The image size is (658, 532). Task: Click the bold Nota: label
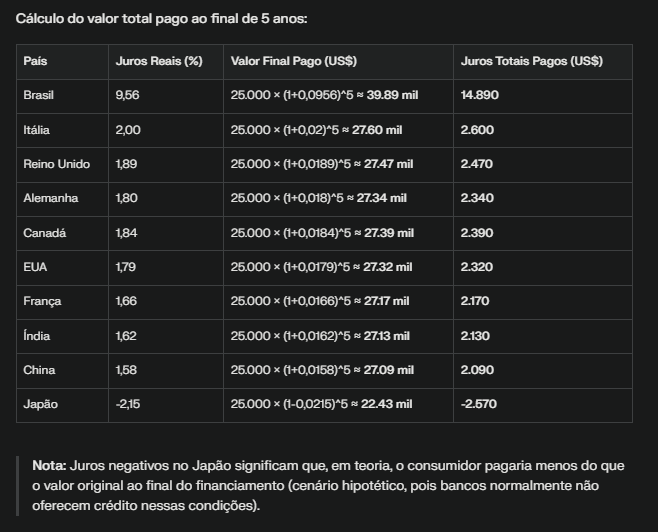coord(49,466)
